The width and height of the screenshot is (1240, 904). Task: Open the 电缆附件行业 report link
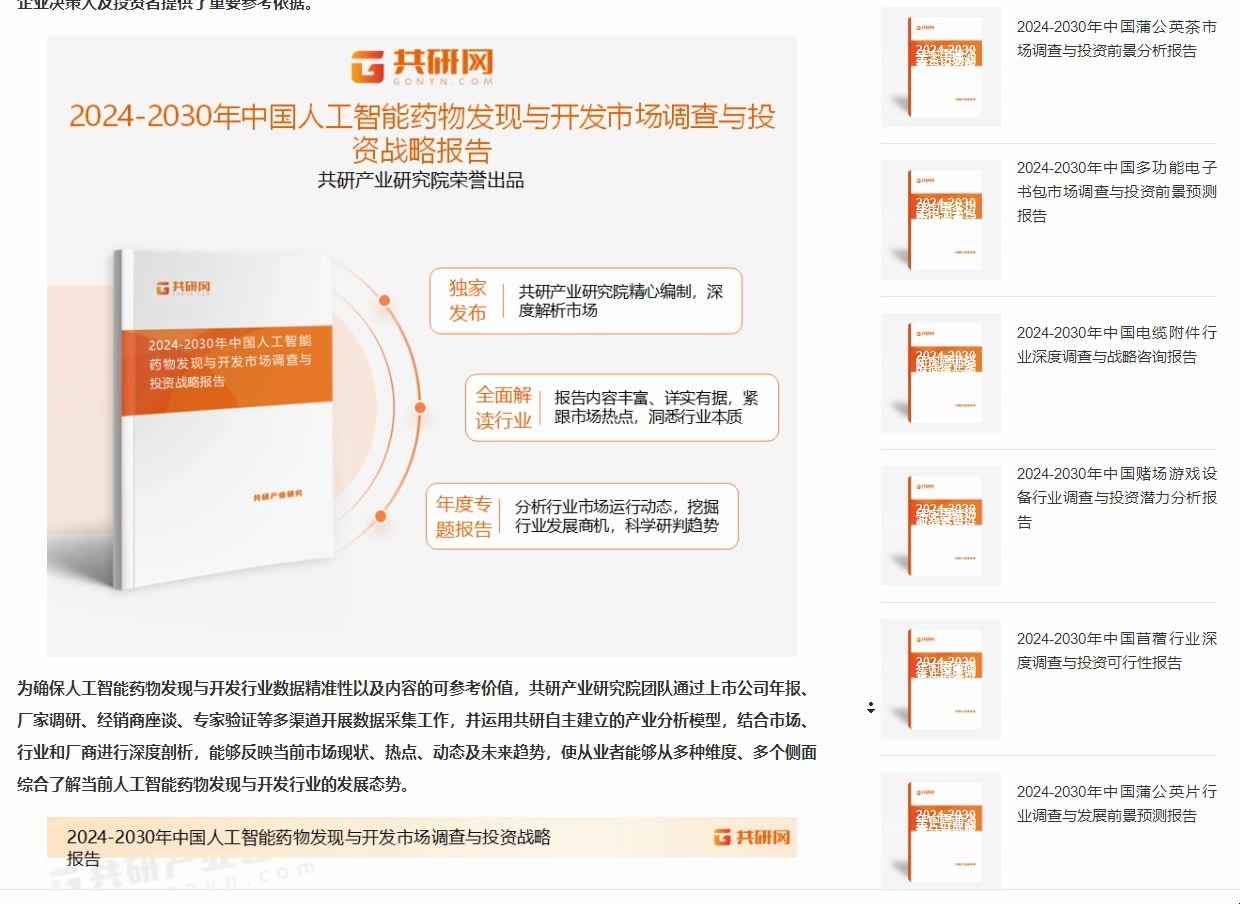[x=1117, y=345]
